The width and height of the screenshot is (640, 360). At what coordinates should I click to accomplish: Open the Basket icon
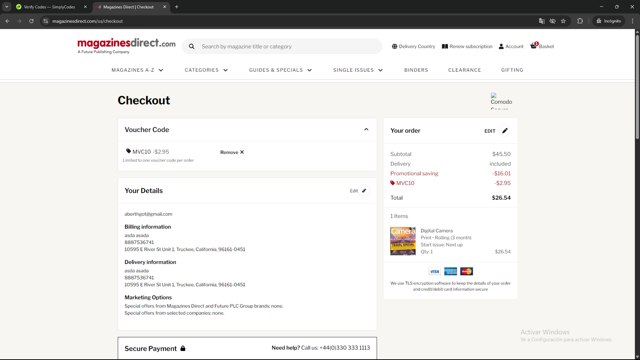tap(534, 46)
